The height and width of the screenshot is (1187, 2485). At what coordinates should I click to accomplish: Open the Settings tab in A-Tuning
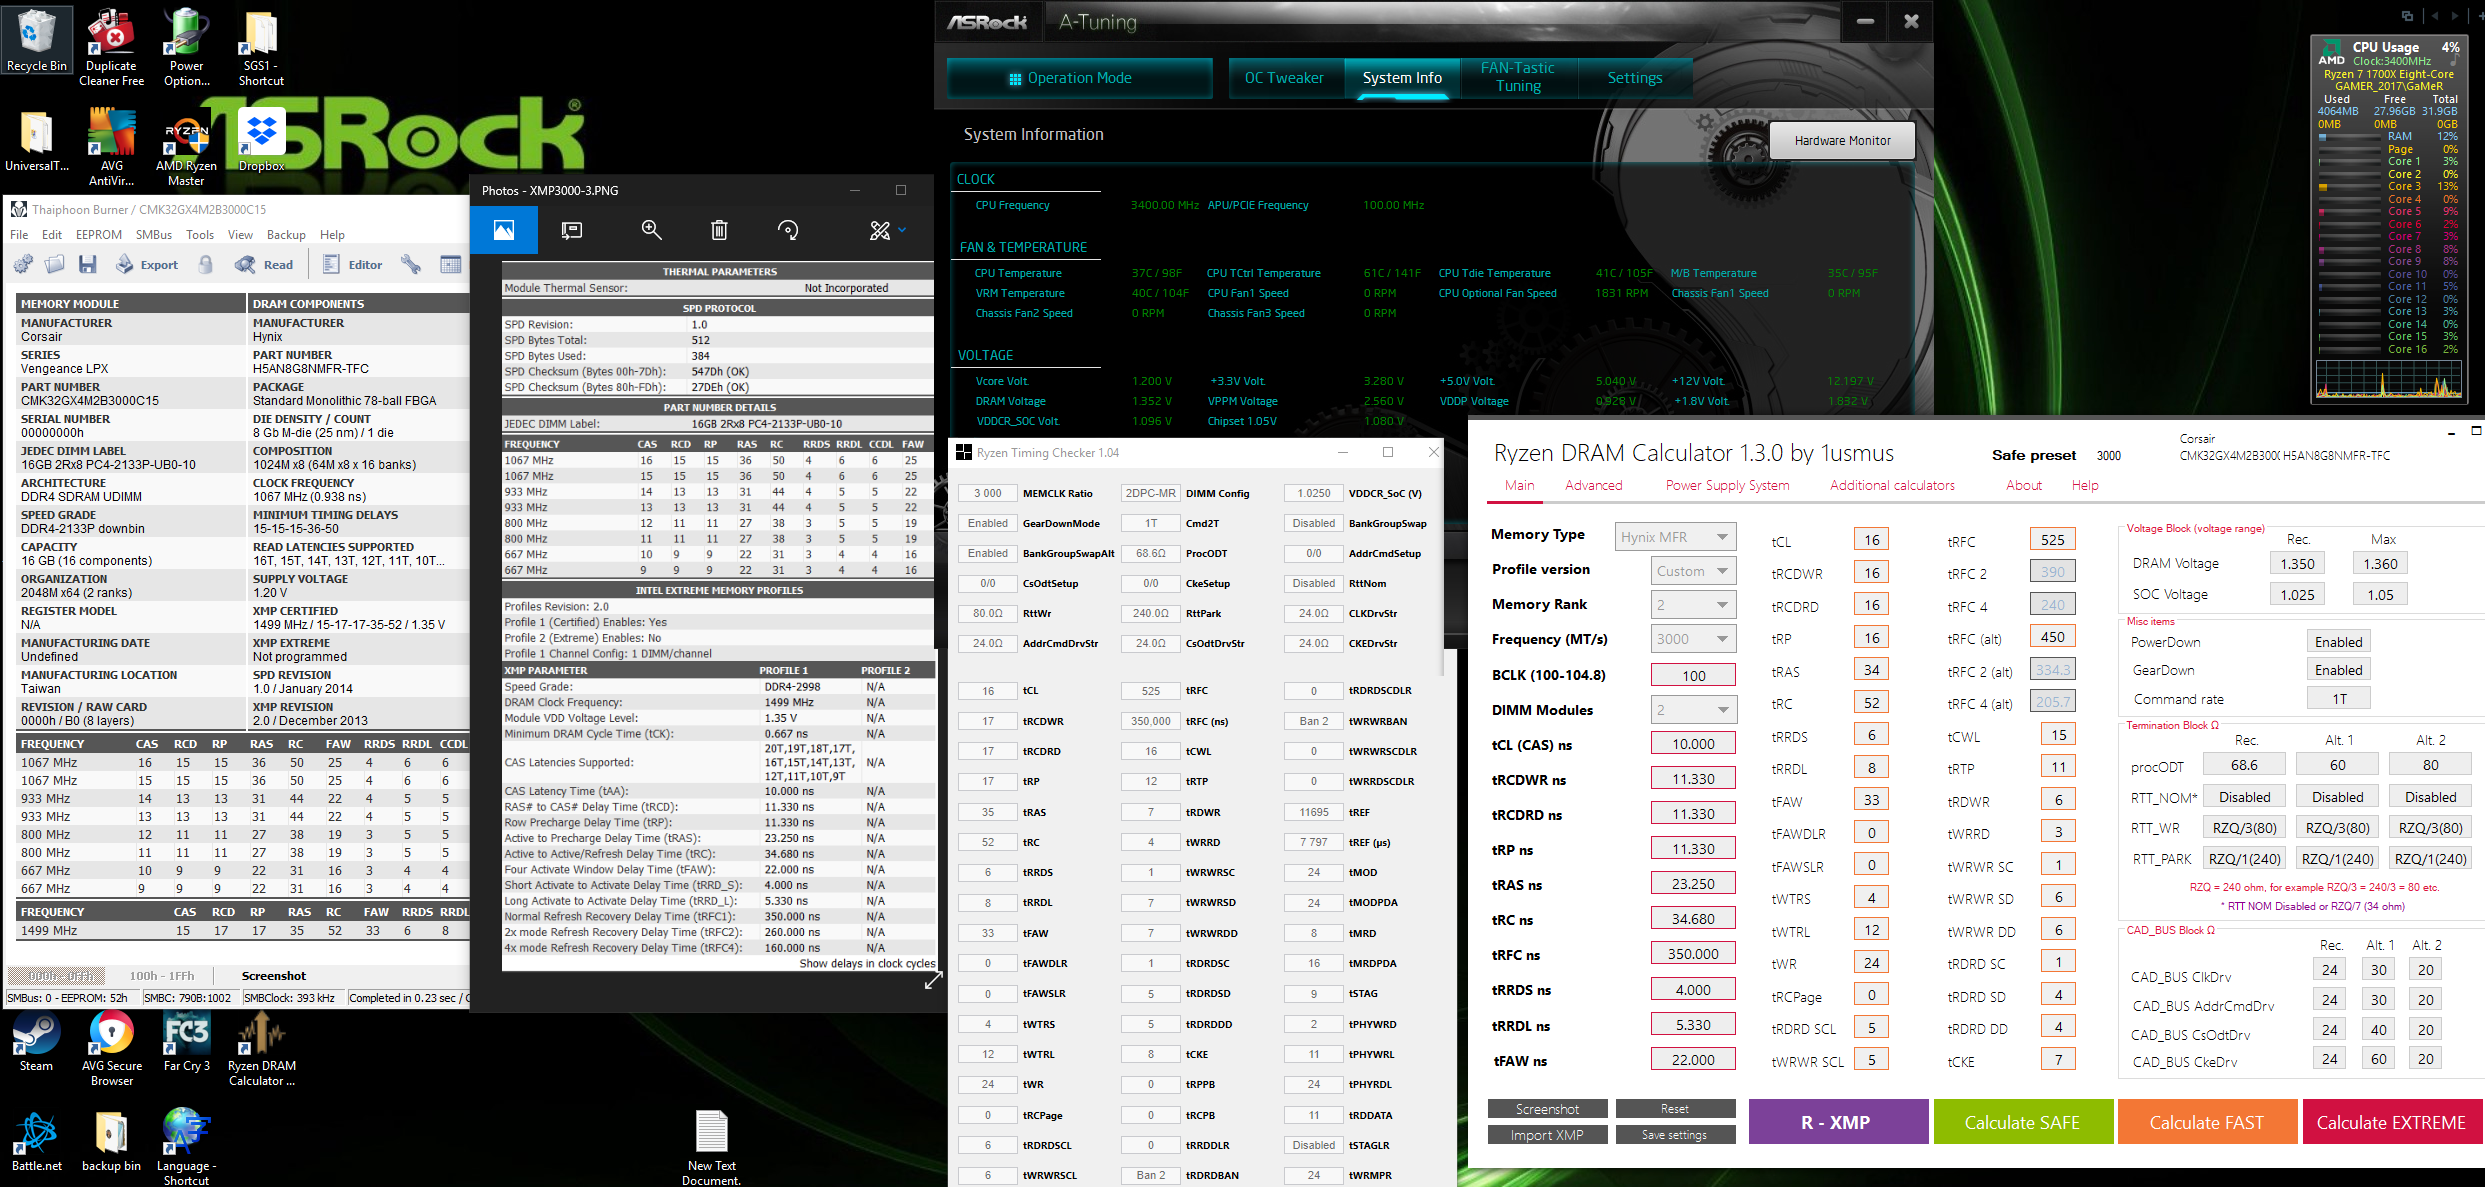pyautogui.click(x=1635, y=78)
